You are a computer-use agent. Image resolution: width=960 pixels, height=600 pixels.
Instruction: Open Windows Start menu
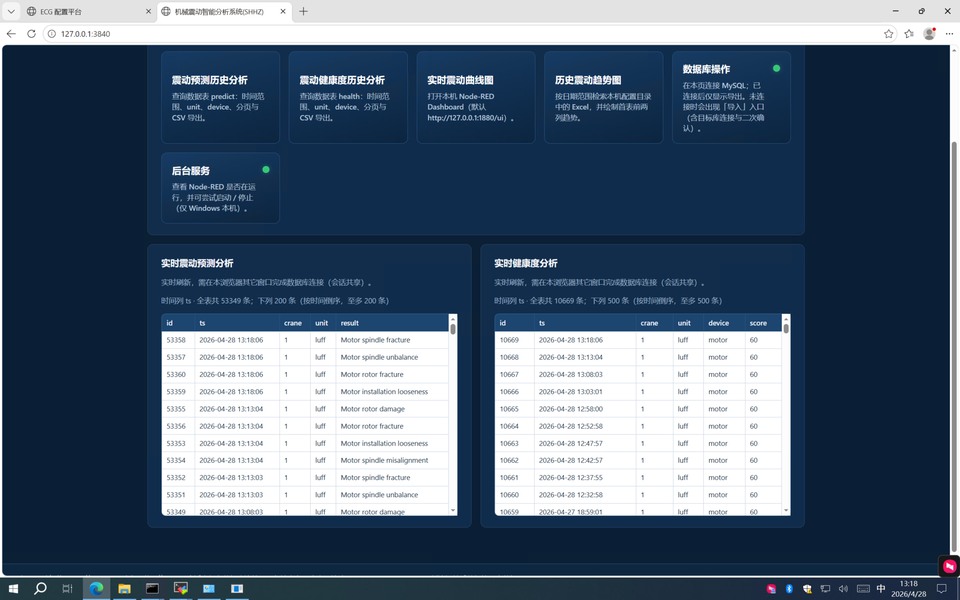click(12, 588)
